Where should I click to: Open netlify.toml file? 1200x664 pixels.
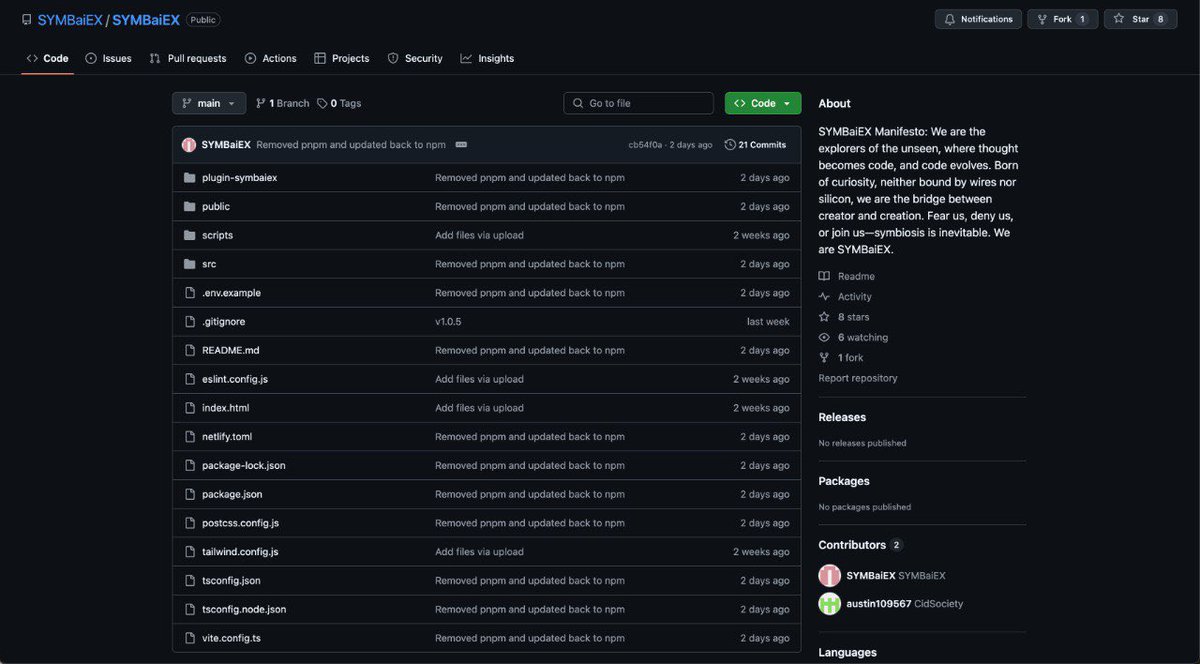[227, 437]
